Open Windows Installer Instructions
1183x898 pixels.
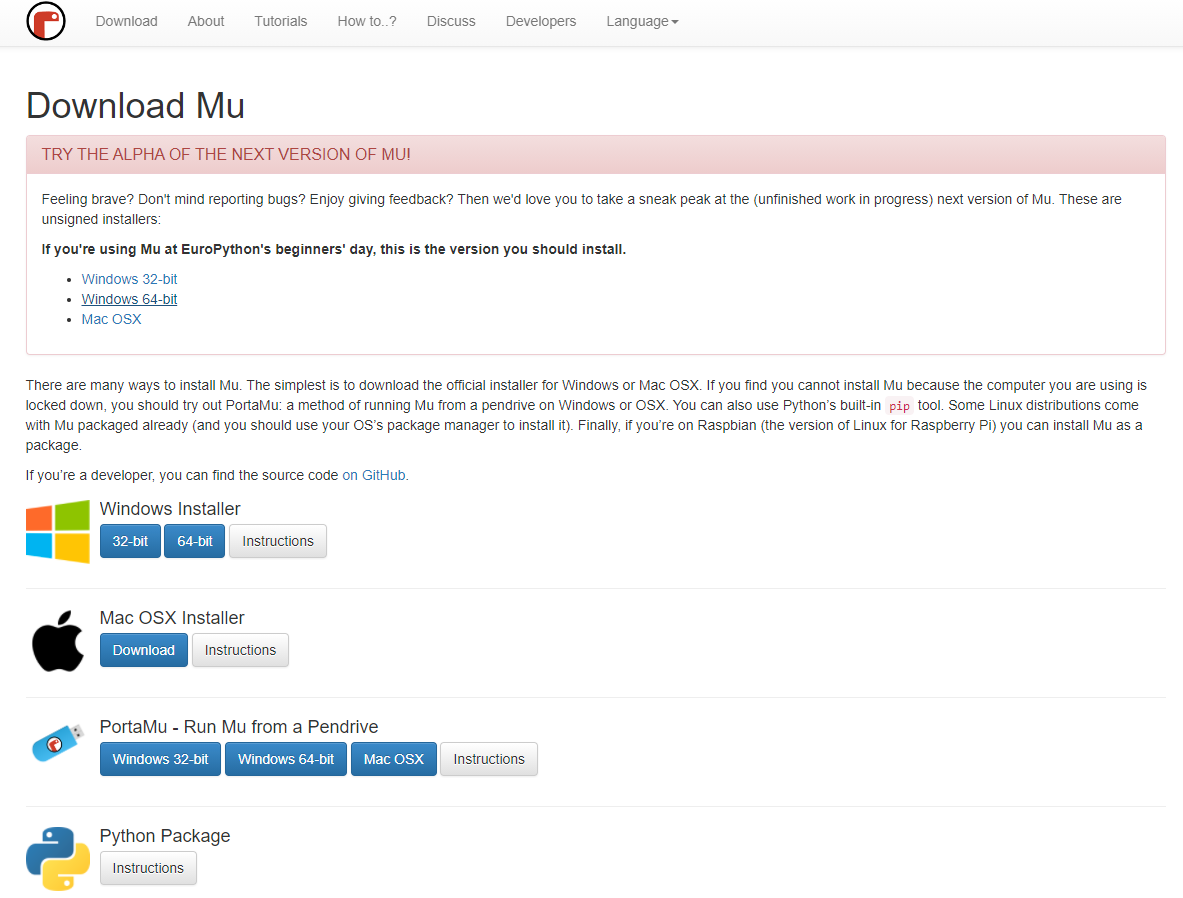(278, 541)
